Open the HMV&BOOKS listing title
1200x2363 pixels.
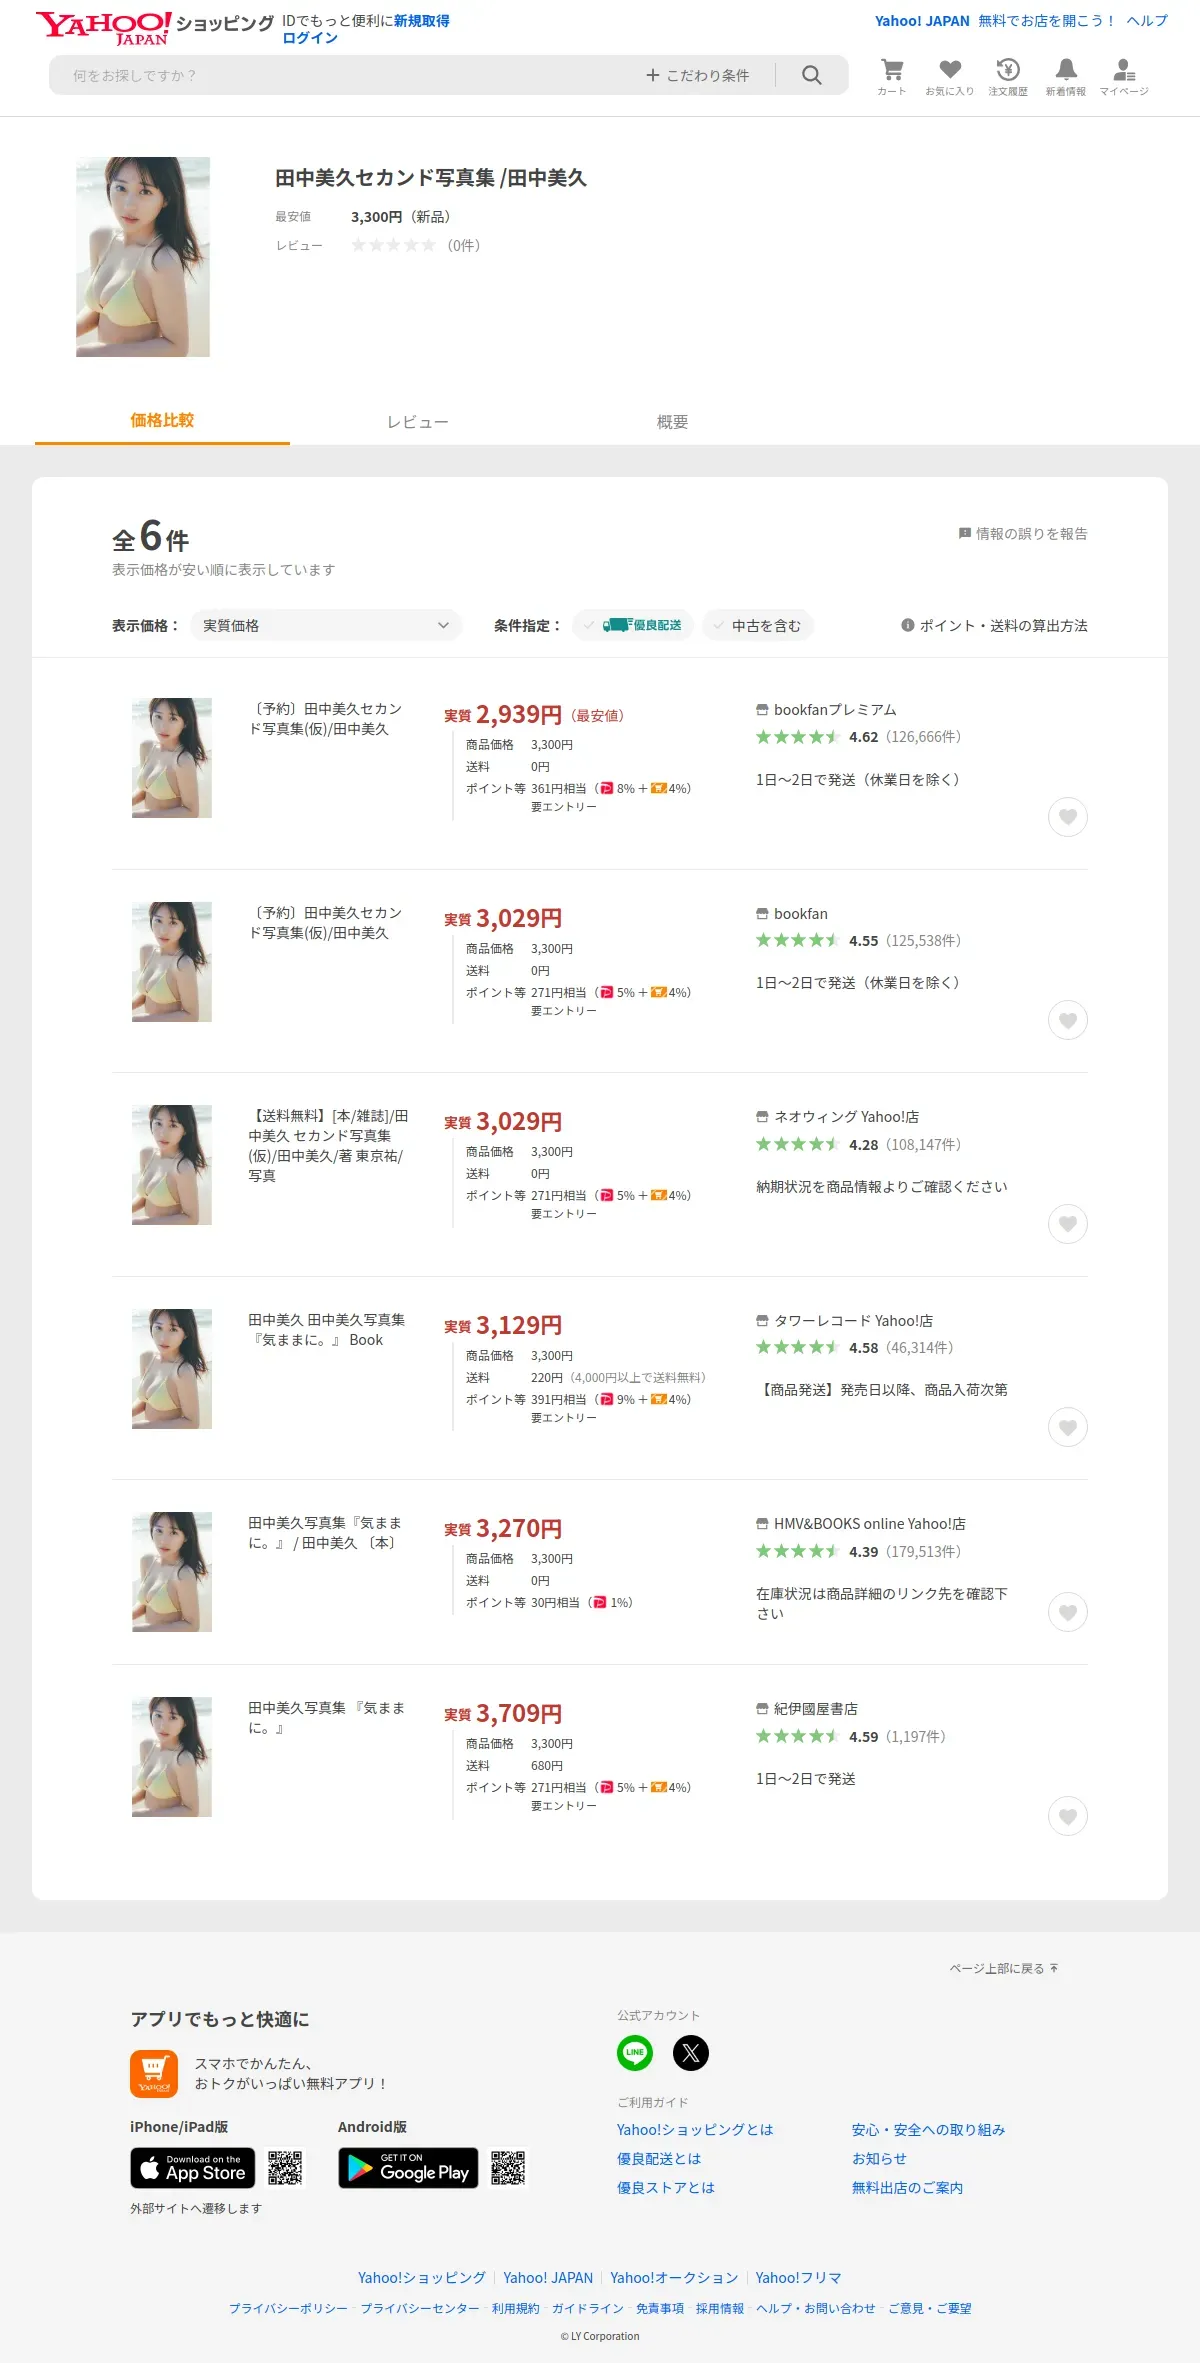325,1533
